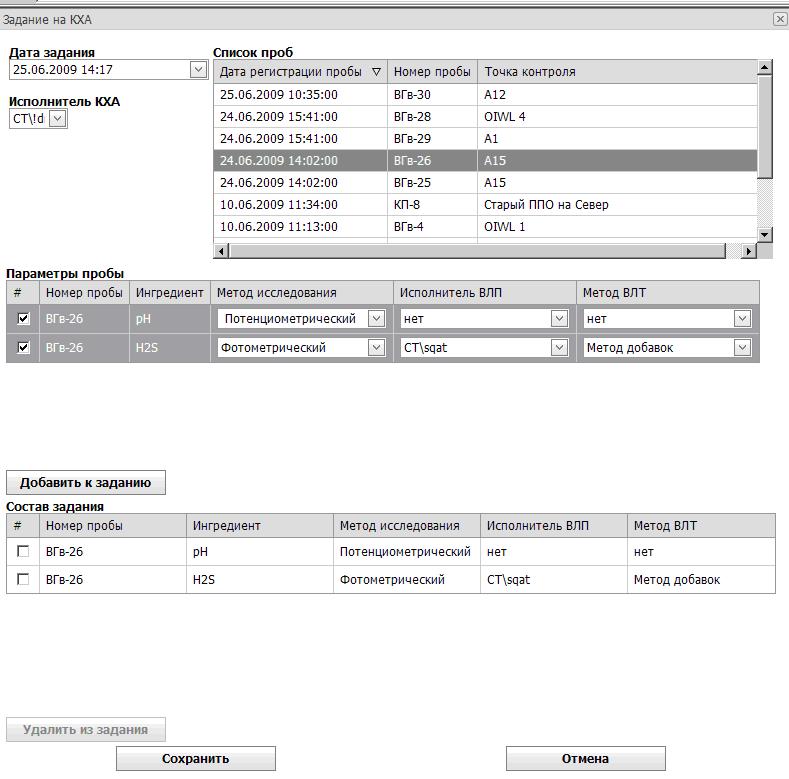This screenshot has width=789, height=779.
Task: Click the left arrow of horizontal scrollbar
Action: tap(221, 251)
